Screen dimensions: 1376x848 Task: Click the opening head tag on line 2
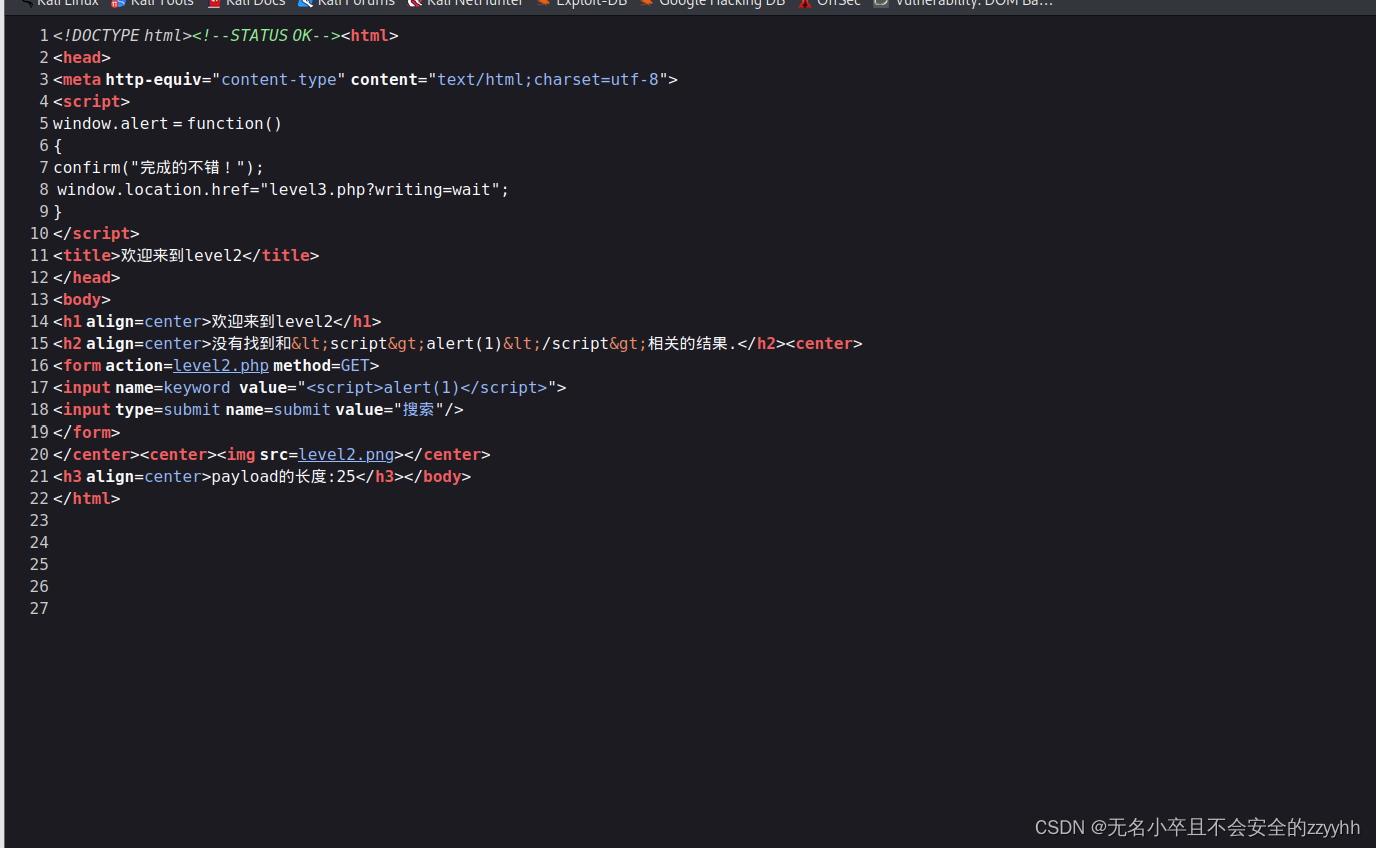[x=82, y=58]
